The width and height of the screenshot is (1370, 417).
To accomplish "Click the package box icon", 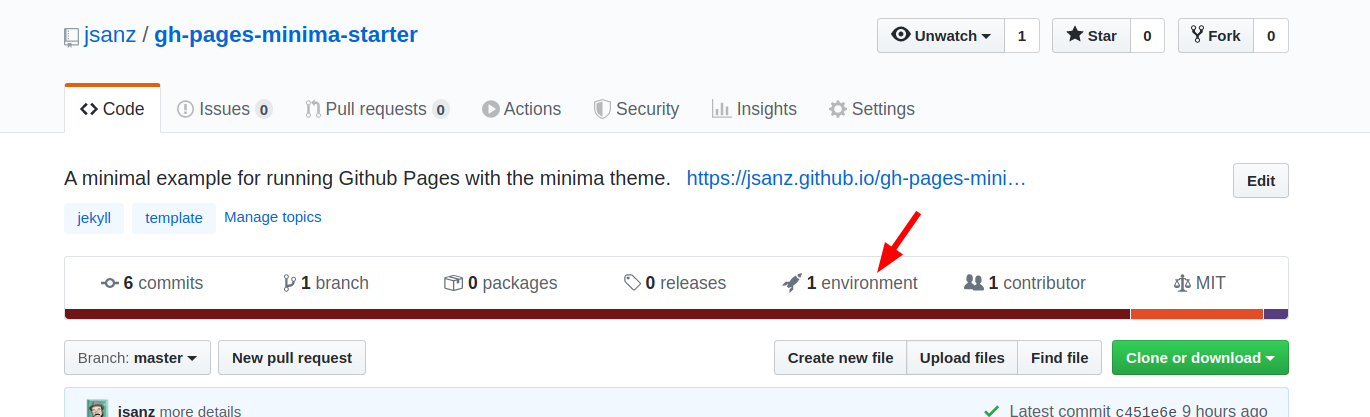I will [x=453, y=283].
